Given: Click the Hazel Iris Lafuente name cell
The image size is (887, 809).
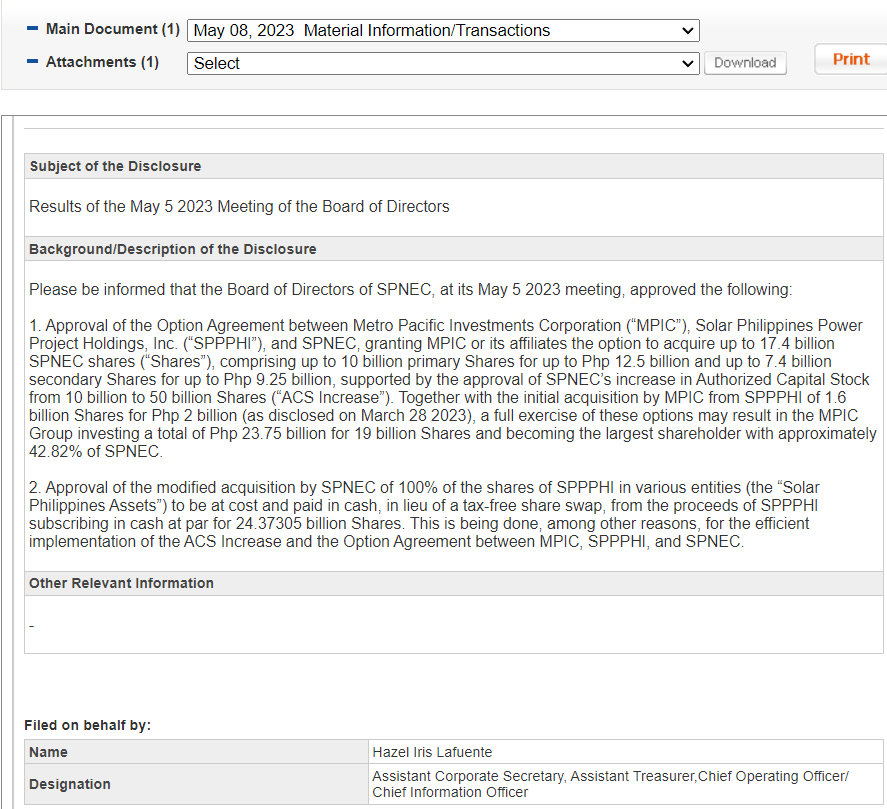Looking at the screenshot, I should [x=626, y=752].
